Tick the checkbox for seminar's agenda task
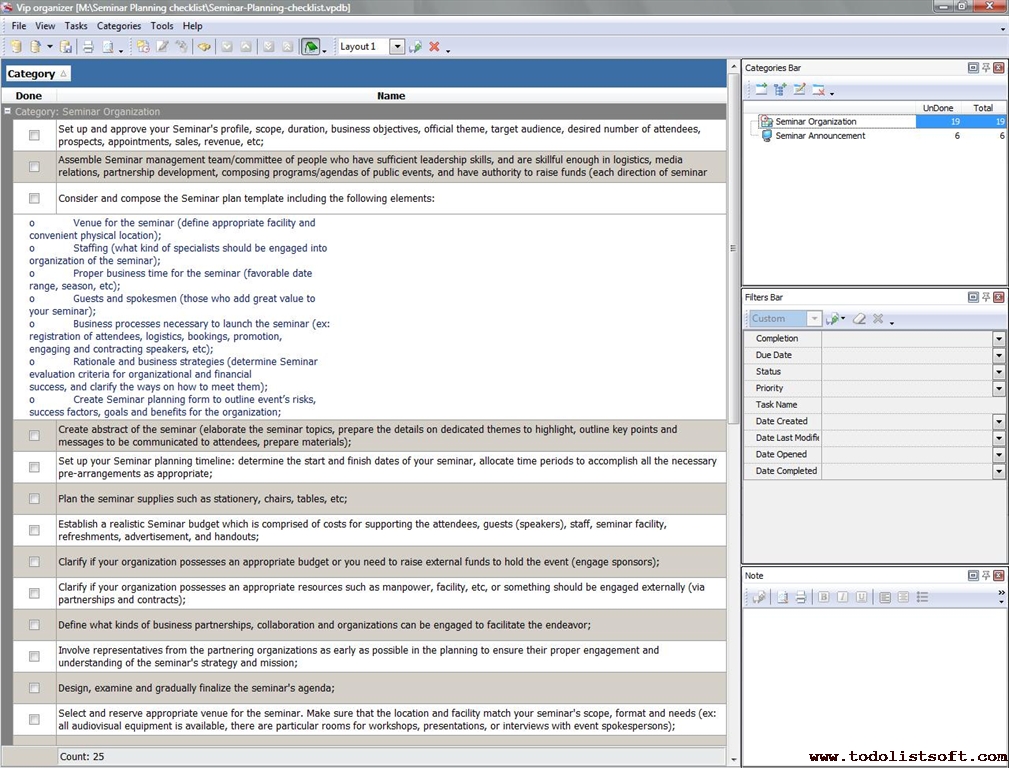1009x768 pixels. [34, 688]
